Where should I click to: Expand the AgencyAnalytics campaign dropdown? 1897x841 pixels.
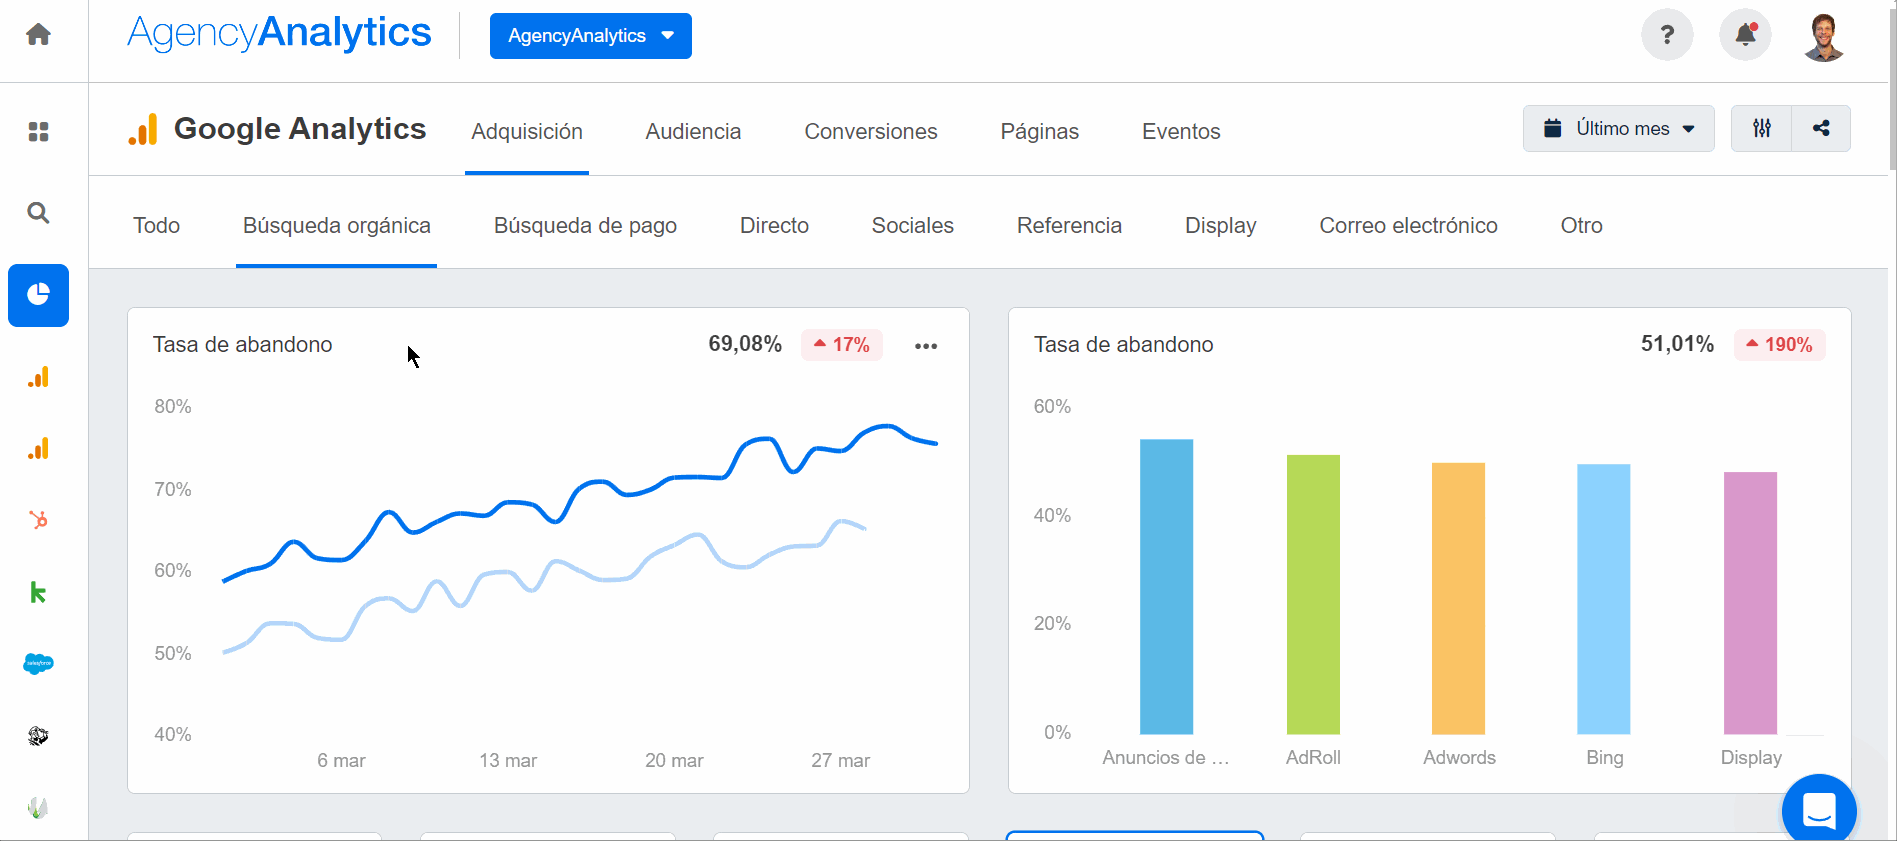click(590, 36)
